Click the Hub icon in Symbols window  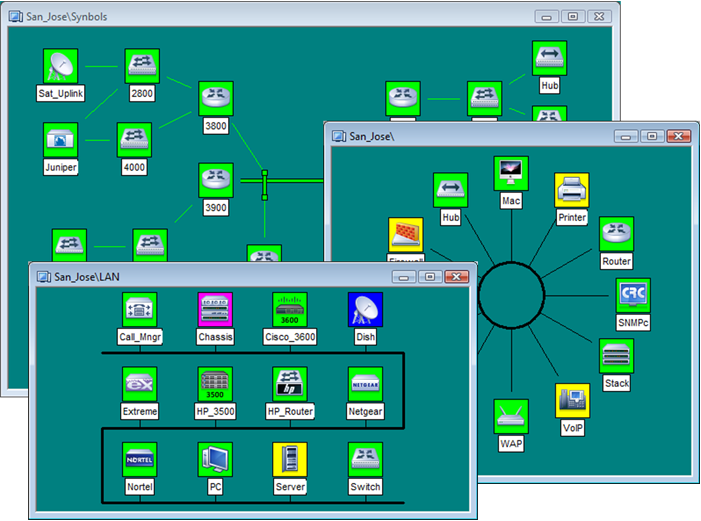pos(549,58)
